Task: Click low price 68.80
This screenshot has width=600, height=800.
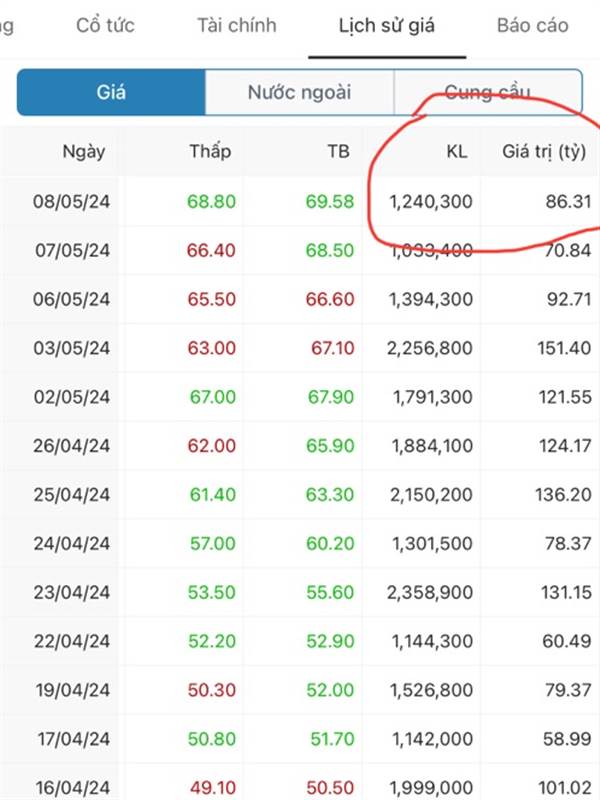Action: 211,202
